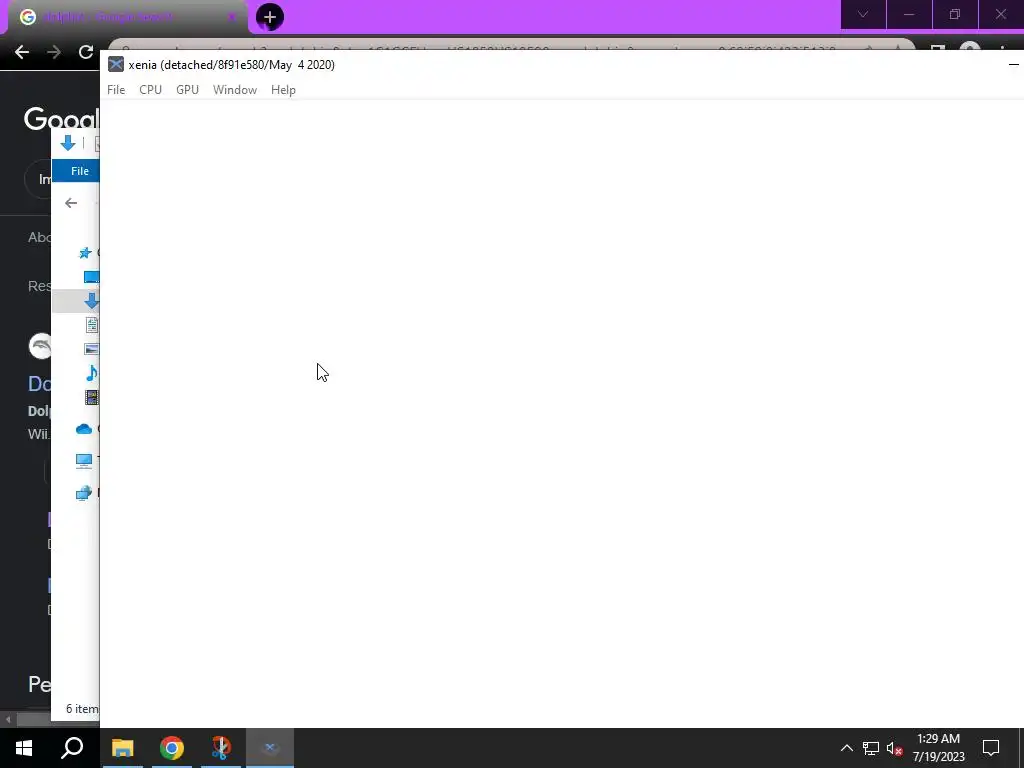Click muted volume tray icon
Screen dimensions: 1024x768
tap(895, 748)
